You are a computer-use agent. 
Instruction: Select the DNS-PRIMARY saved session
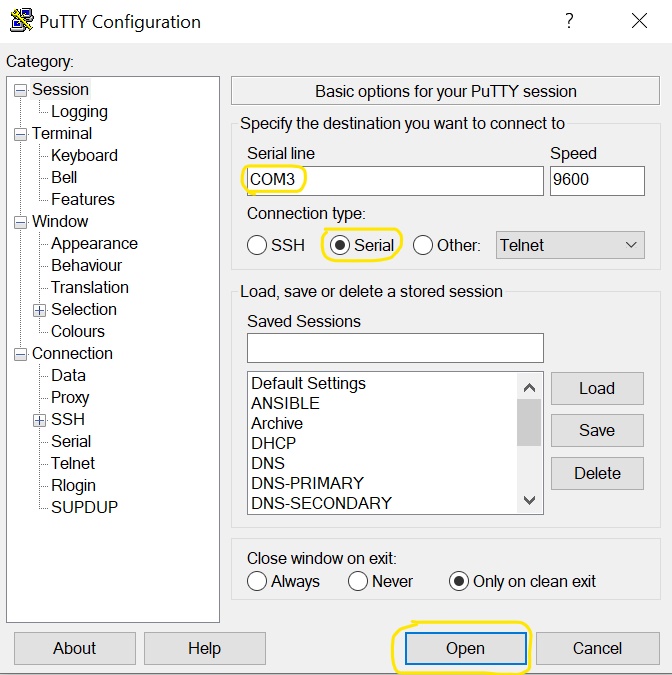(x=307, y=483)
